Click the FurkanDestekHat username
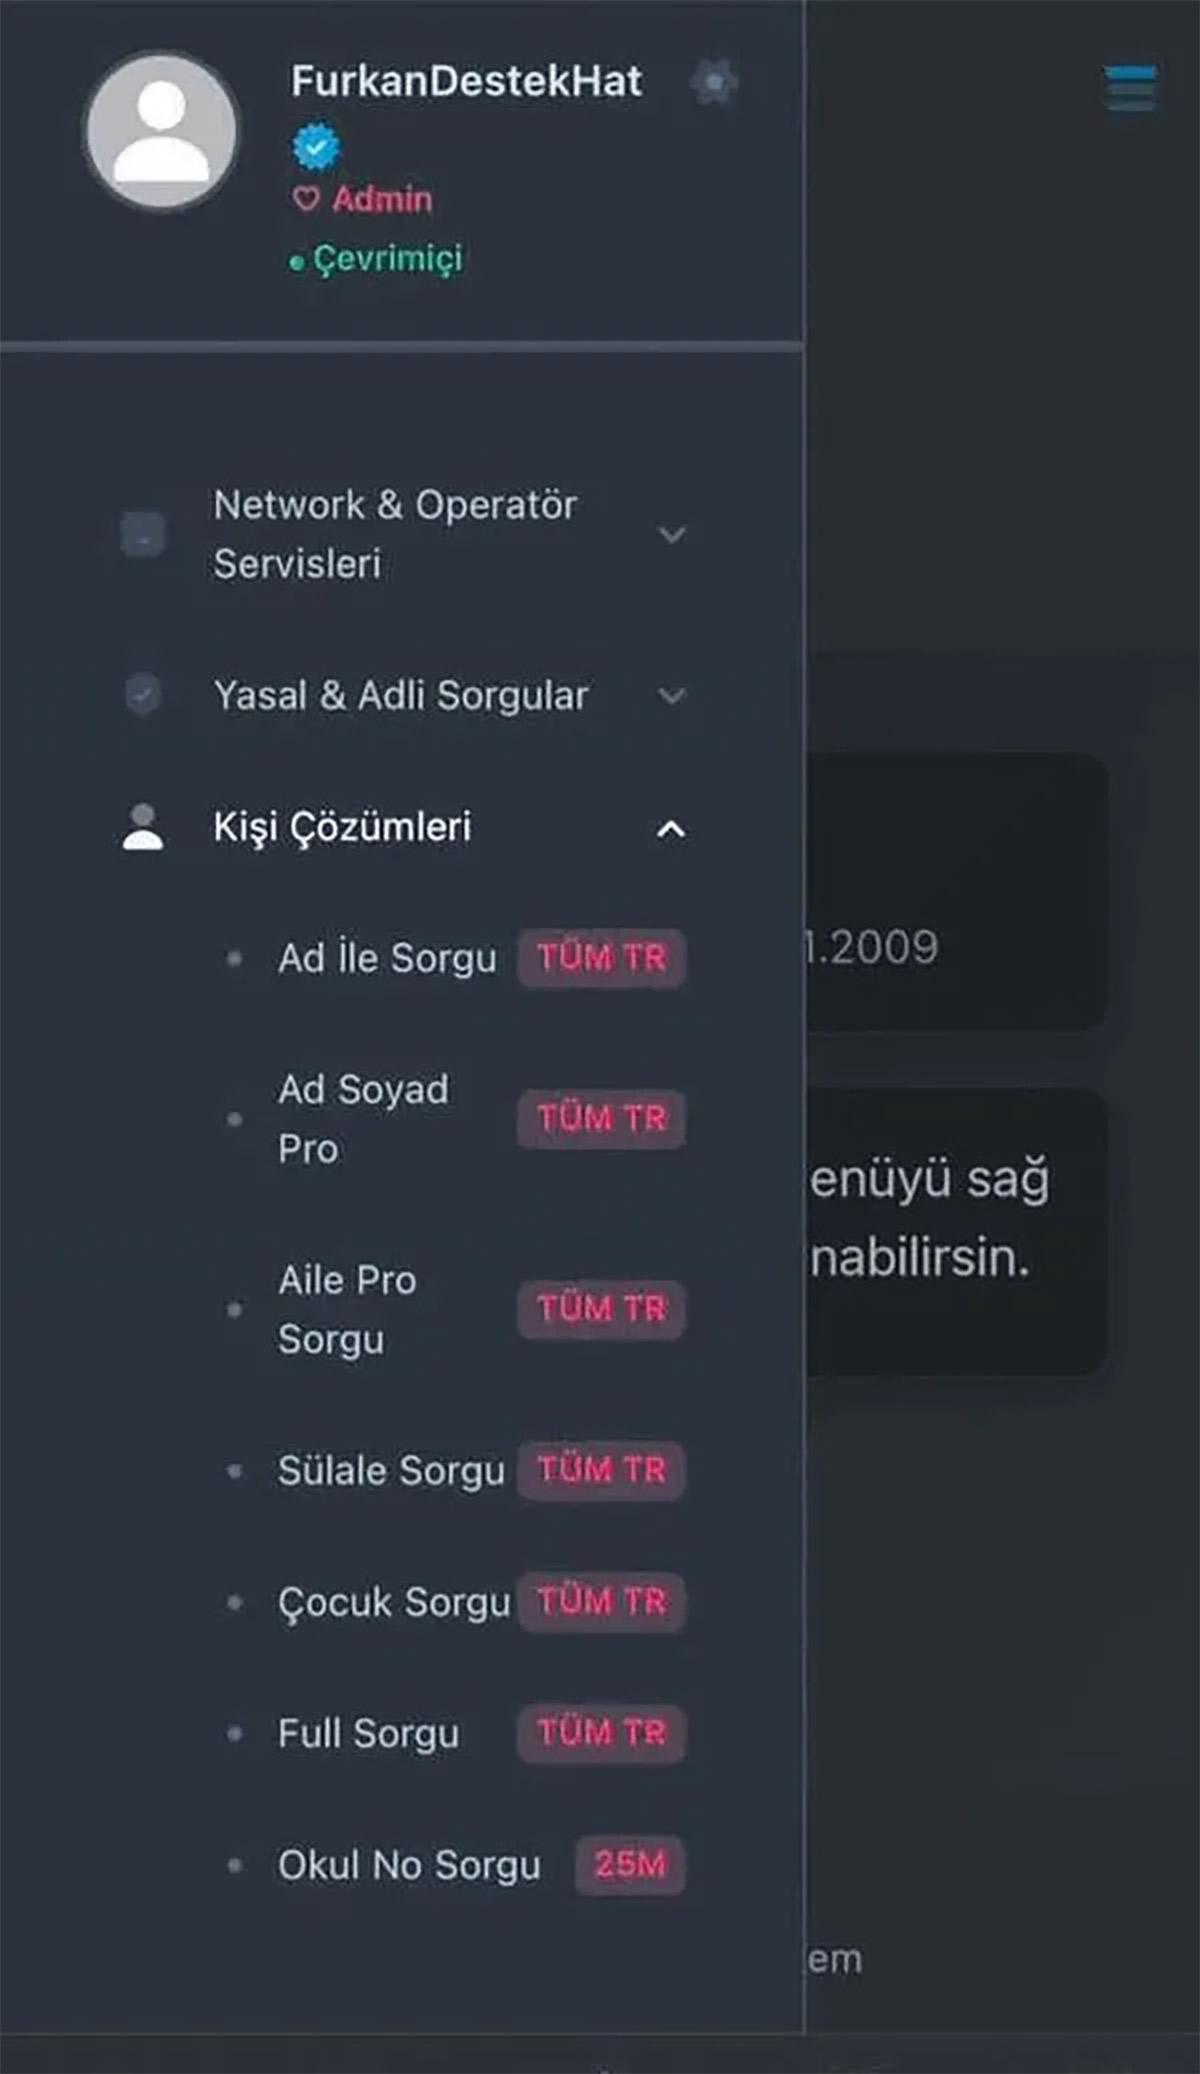The height and width of the screenshot is (2074, 1200). point(466,82)
